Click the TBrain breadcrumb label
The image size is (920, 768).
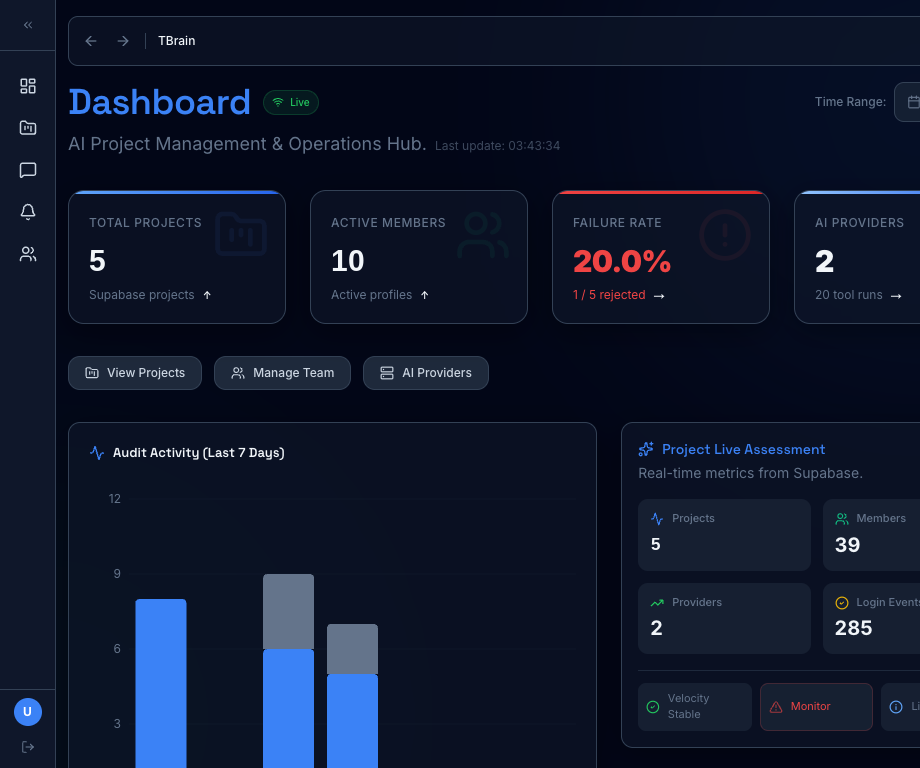(x=177, y=40)
